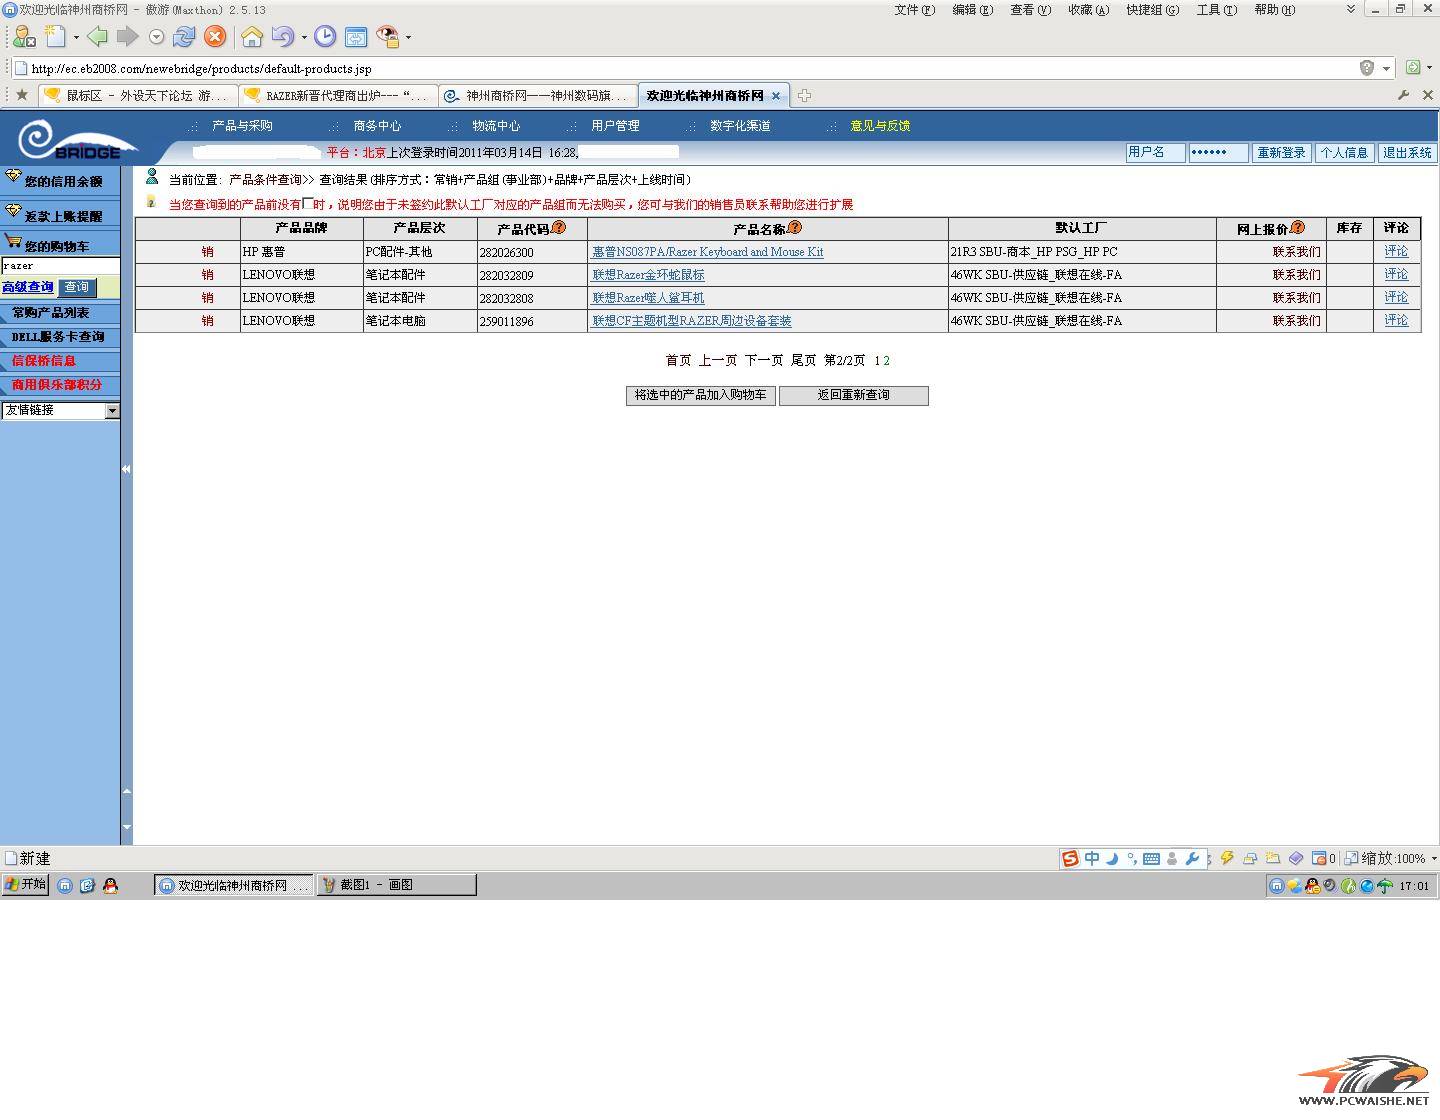The height and width of the screenshot is (1120, 1440).
Task: Click the eye-with-lock privacy toolbar icon
Action: pyautogui.click(x=388, y=37)
